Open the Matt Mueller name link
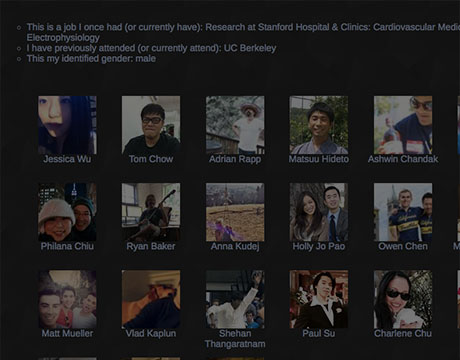 coord(67,333)
